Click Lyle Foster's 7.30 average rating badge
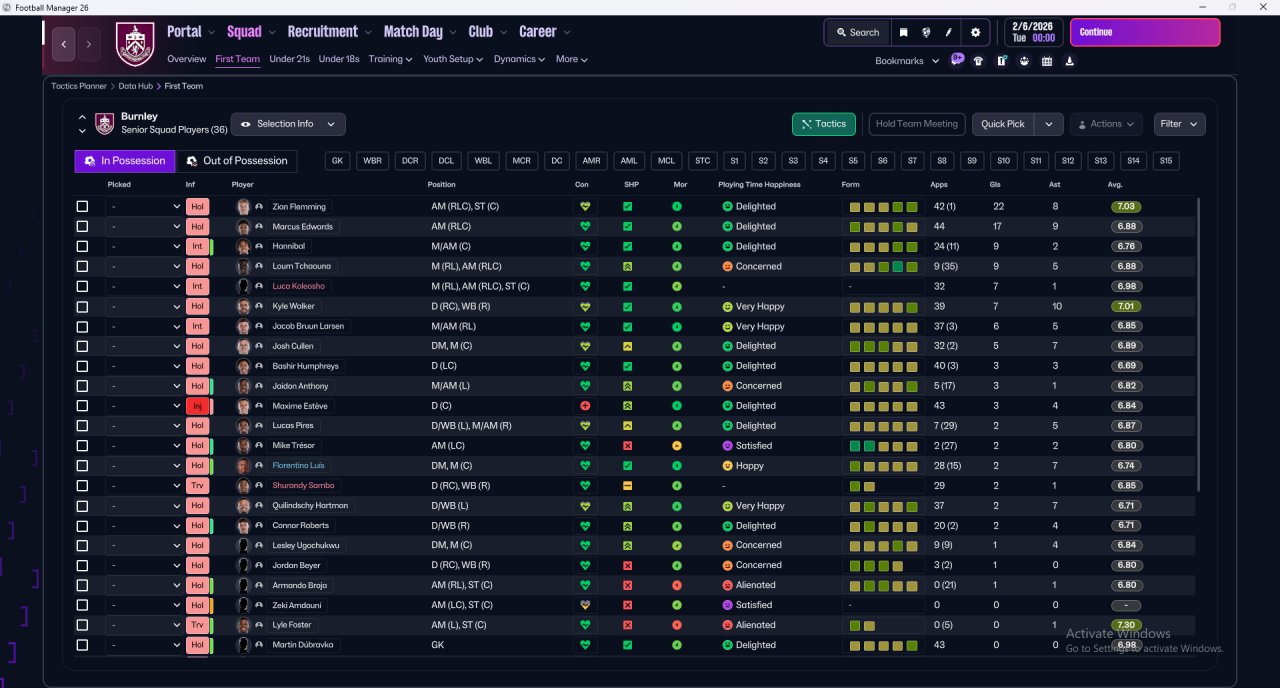1280x688 pixels. [1126, 625]
